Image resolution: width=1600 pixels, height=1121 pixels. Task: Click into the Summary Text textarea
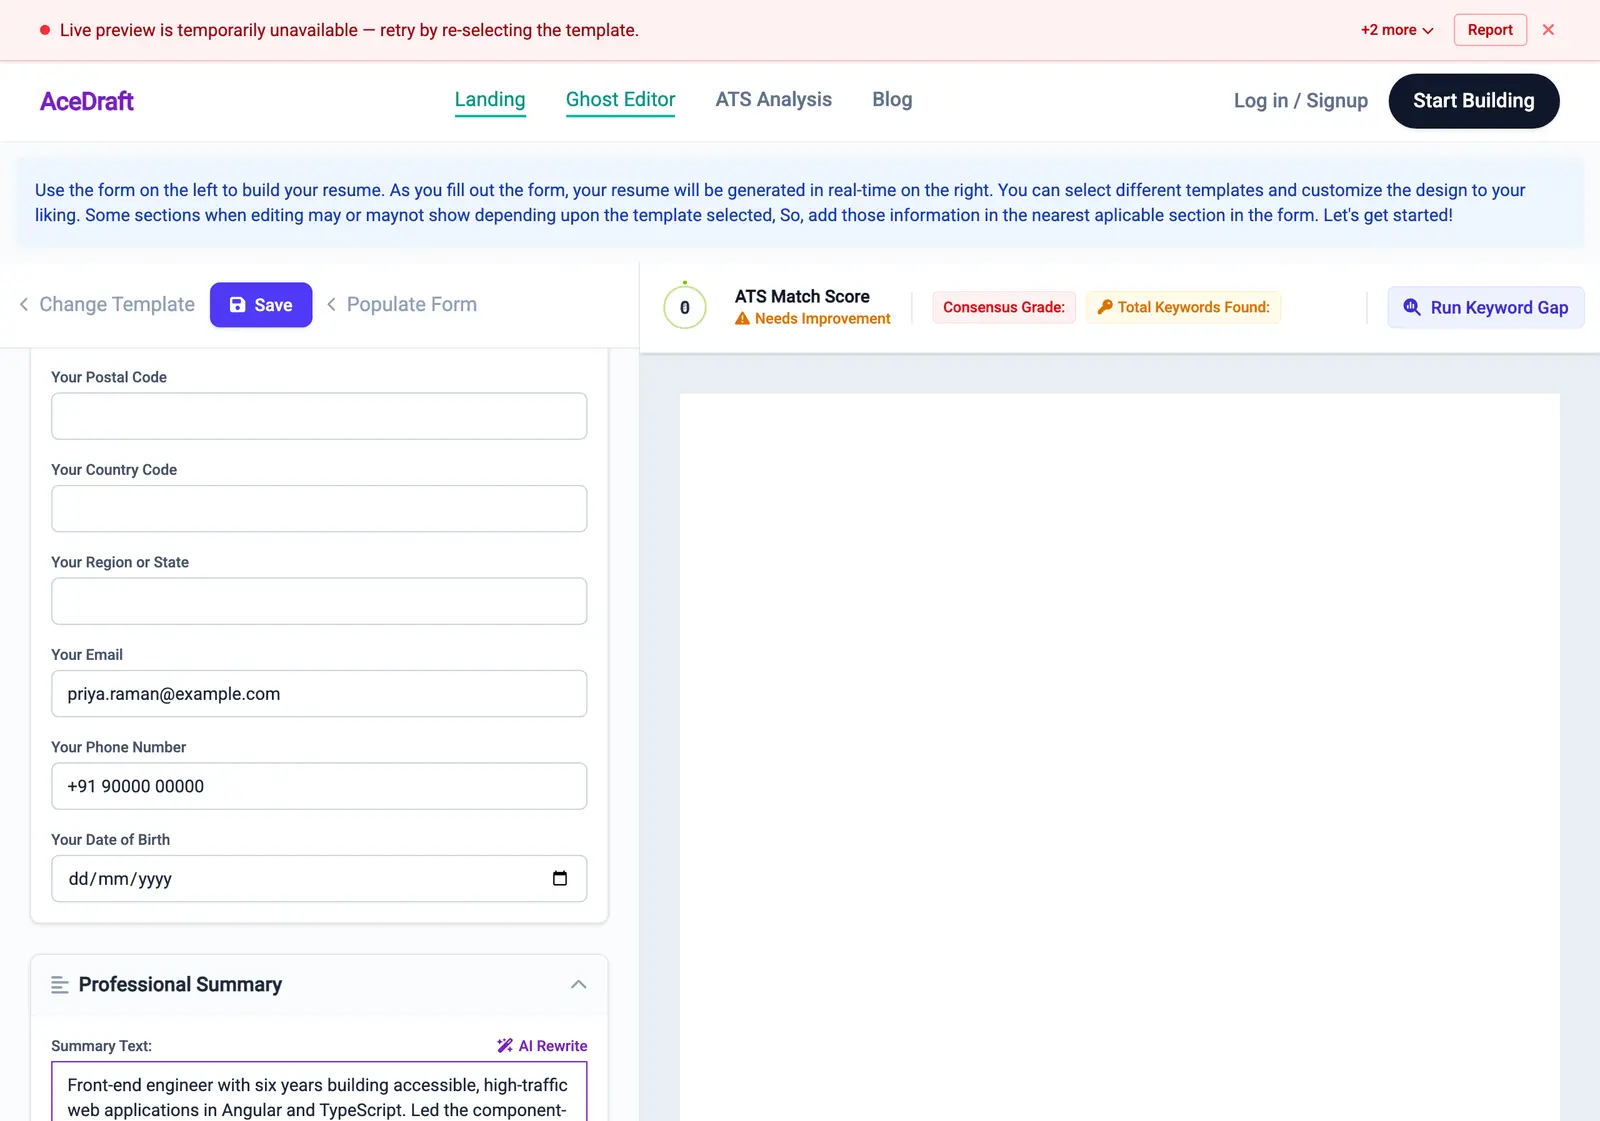(319, 1091)
